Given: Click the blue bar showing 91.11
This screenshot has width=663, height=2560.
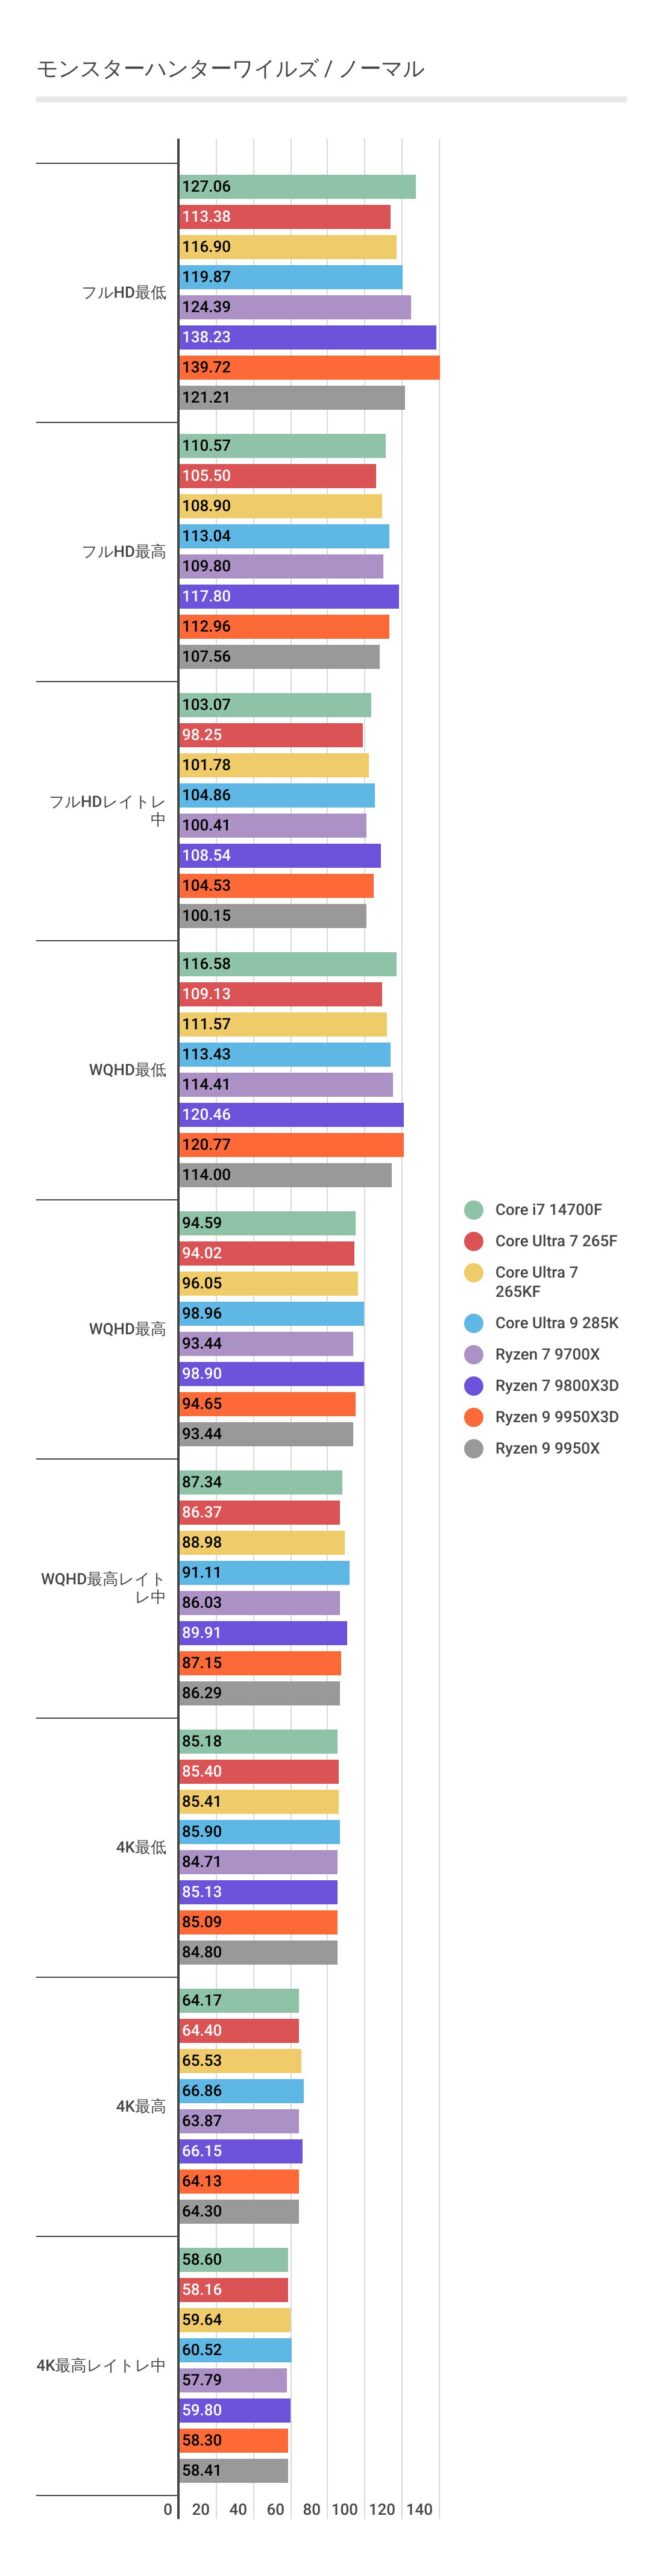Looking at the screenshot, I should coord(264,1572).
